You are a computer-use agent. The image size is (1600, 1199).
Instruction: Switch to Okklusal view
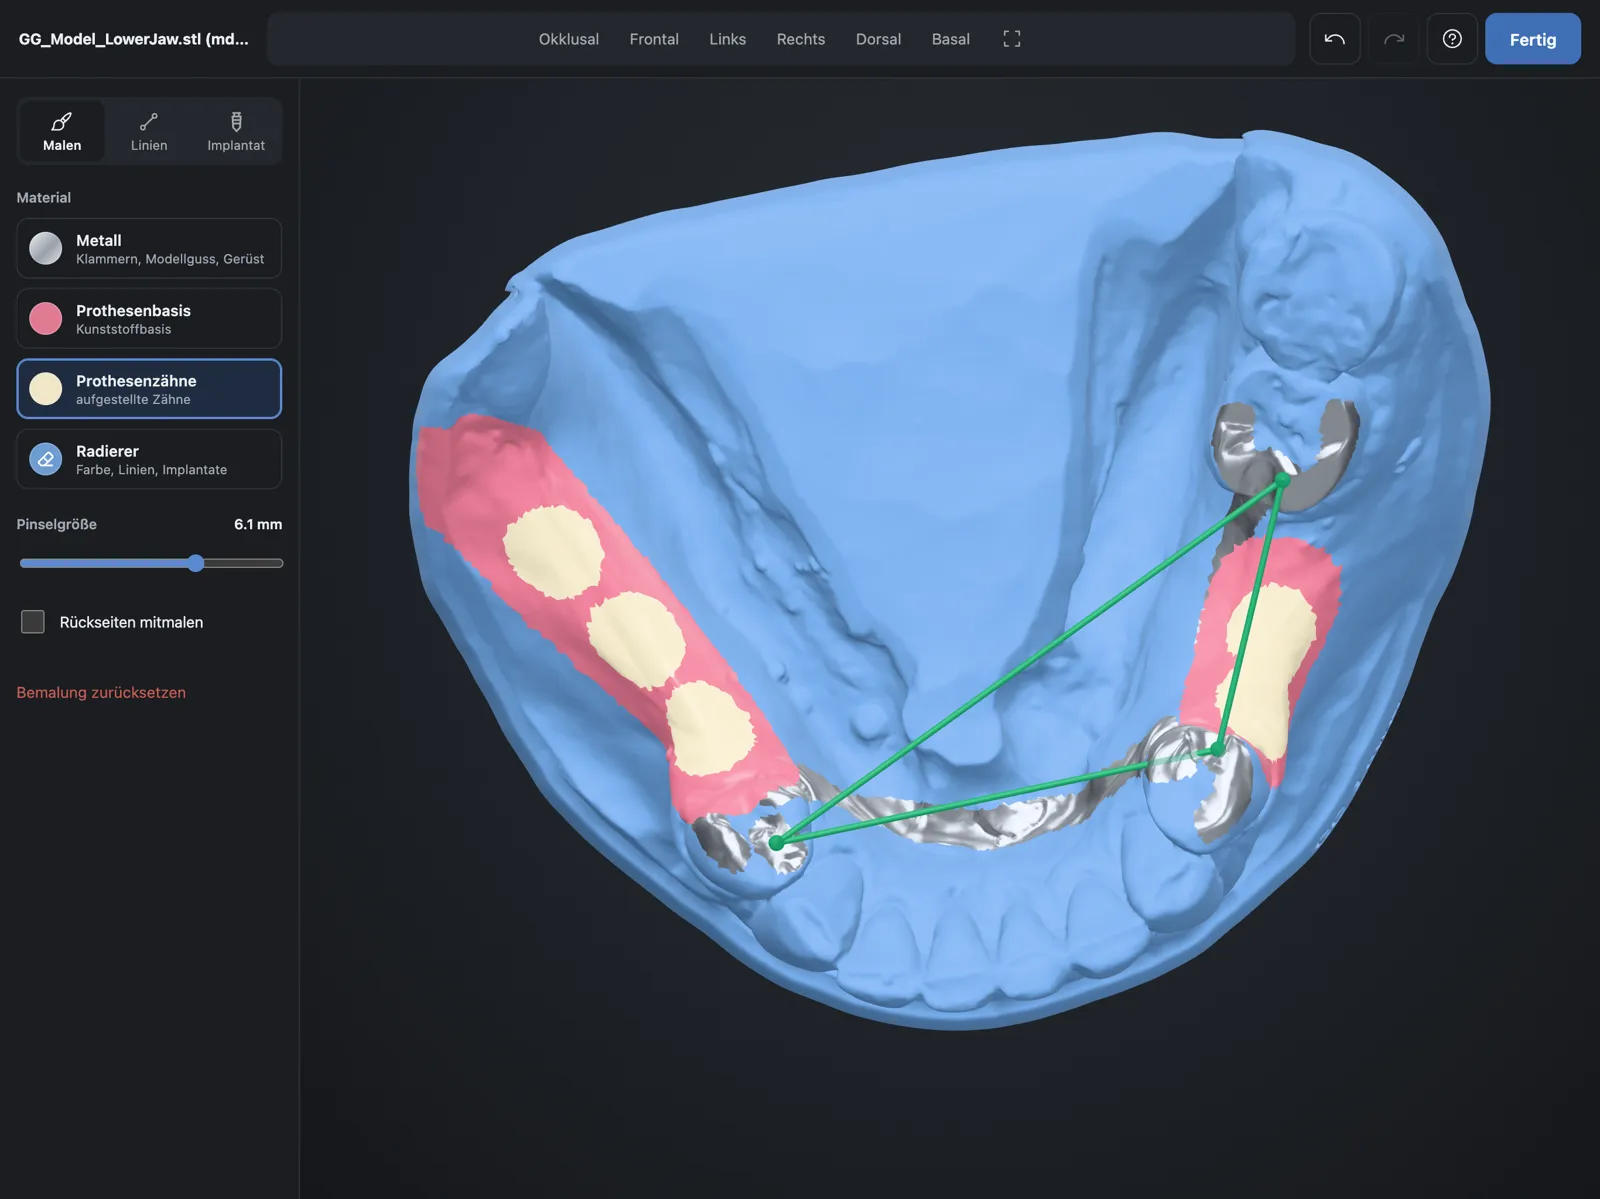coord(569,39)
